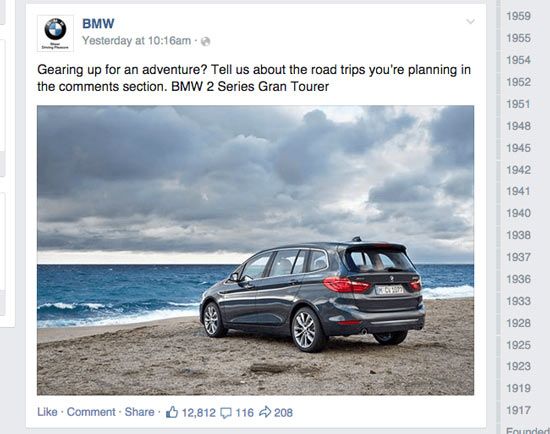550x434 pixels.
Task: Jump to 1945 in the timeline
Action: pos(518,148)
